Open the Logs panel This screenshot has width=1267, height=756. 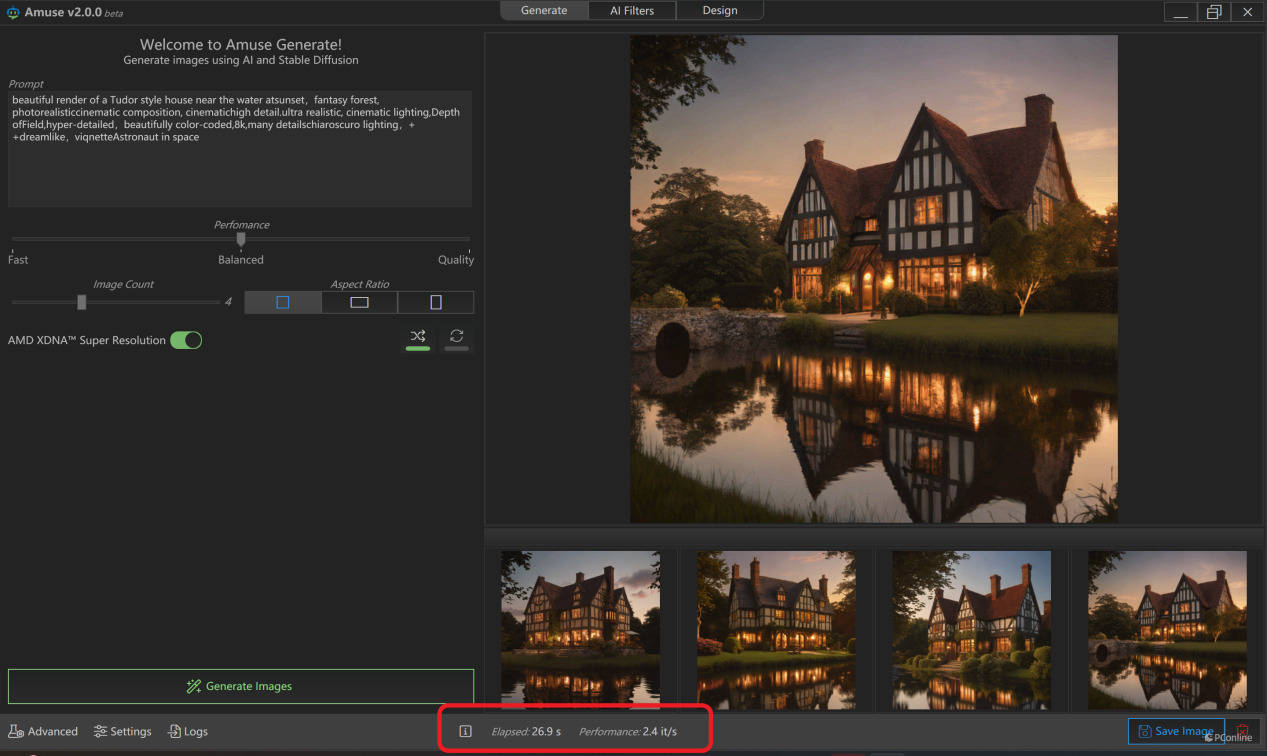click(188, 732)
